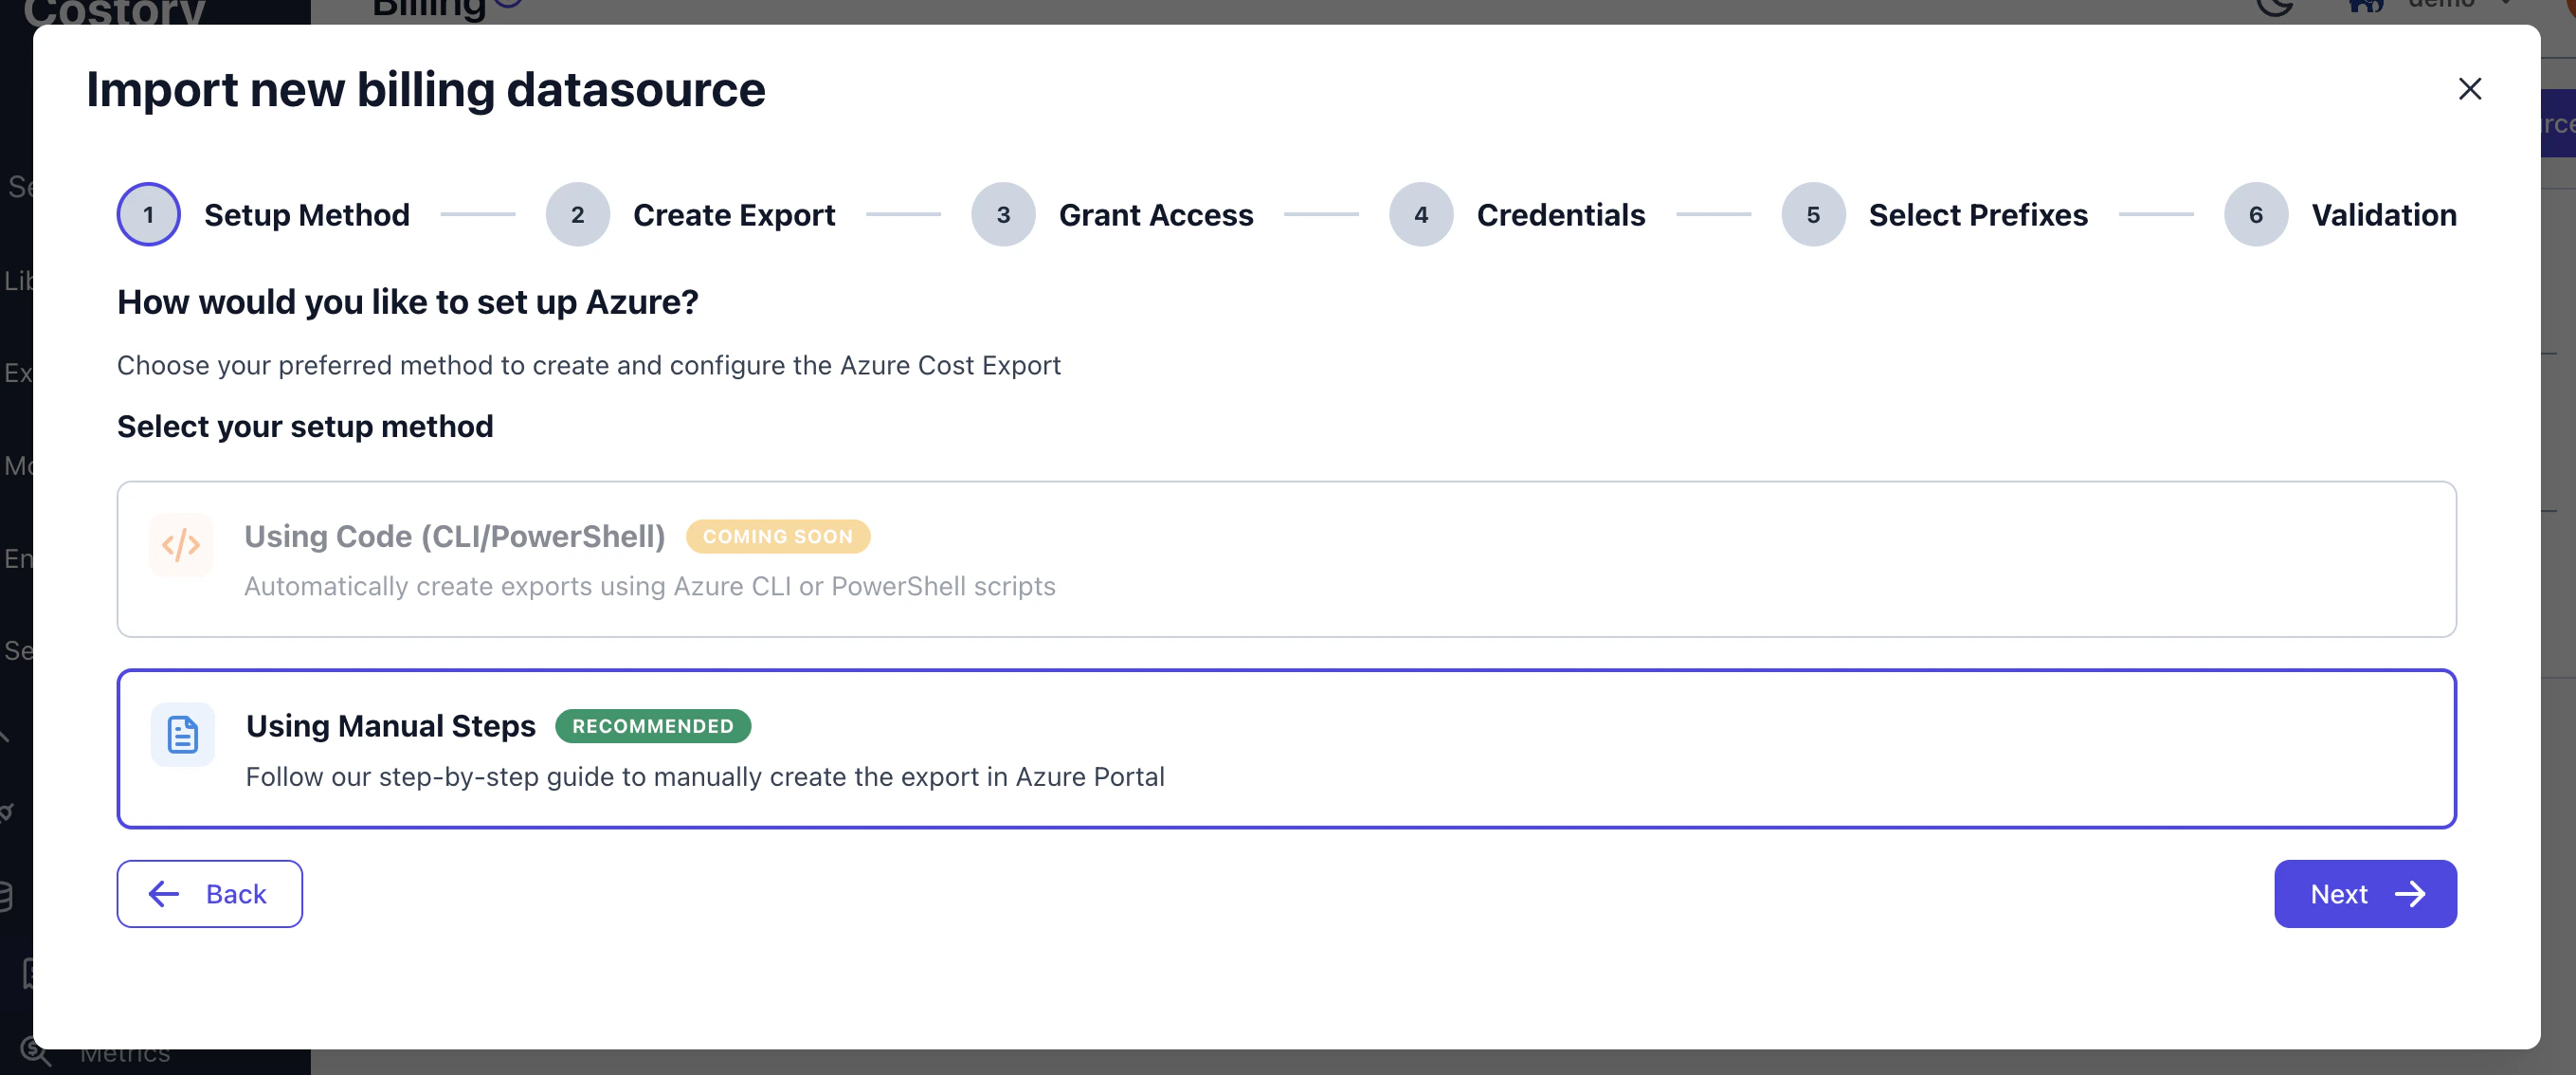Close the Import new billing datasource dialog
Screen dimensions: 2576x1075
pyautogui.click(x=2469, y=89)
